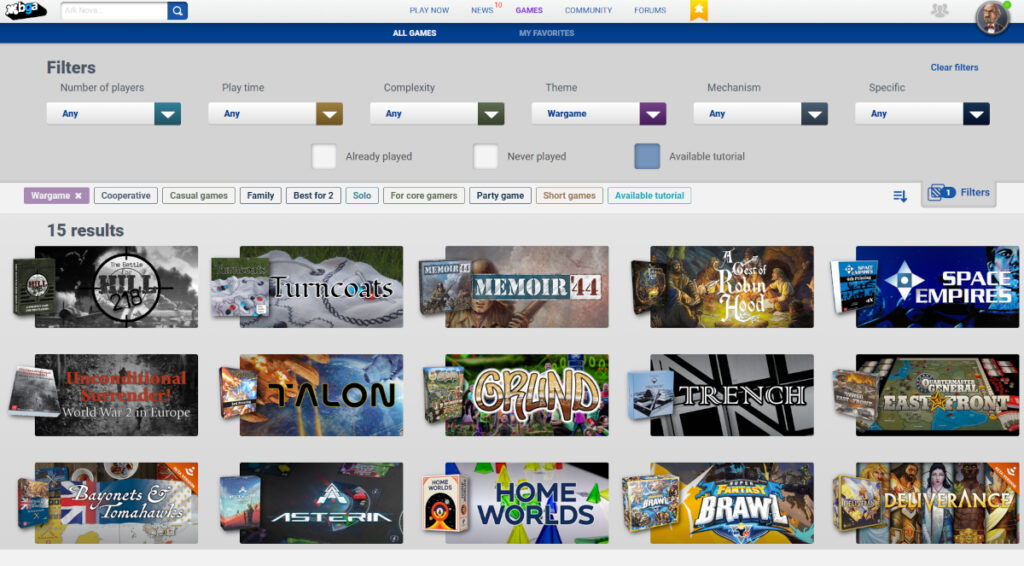Viewport: 1024px width, 566px height.
Task: Collapse the Filters panel button
Action: (x=958, y=193)
